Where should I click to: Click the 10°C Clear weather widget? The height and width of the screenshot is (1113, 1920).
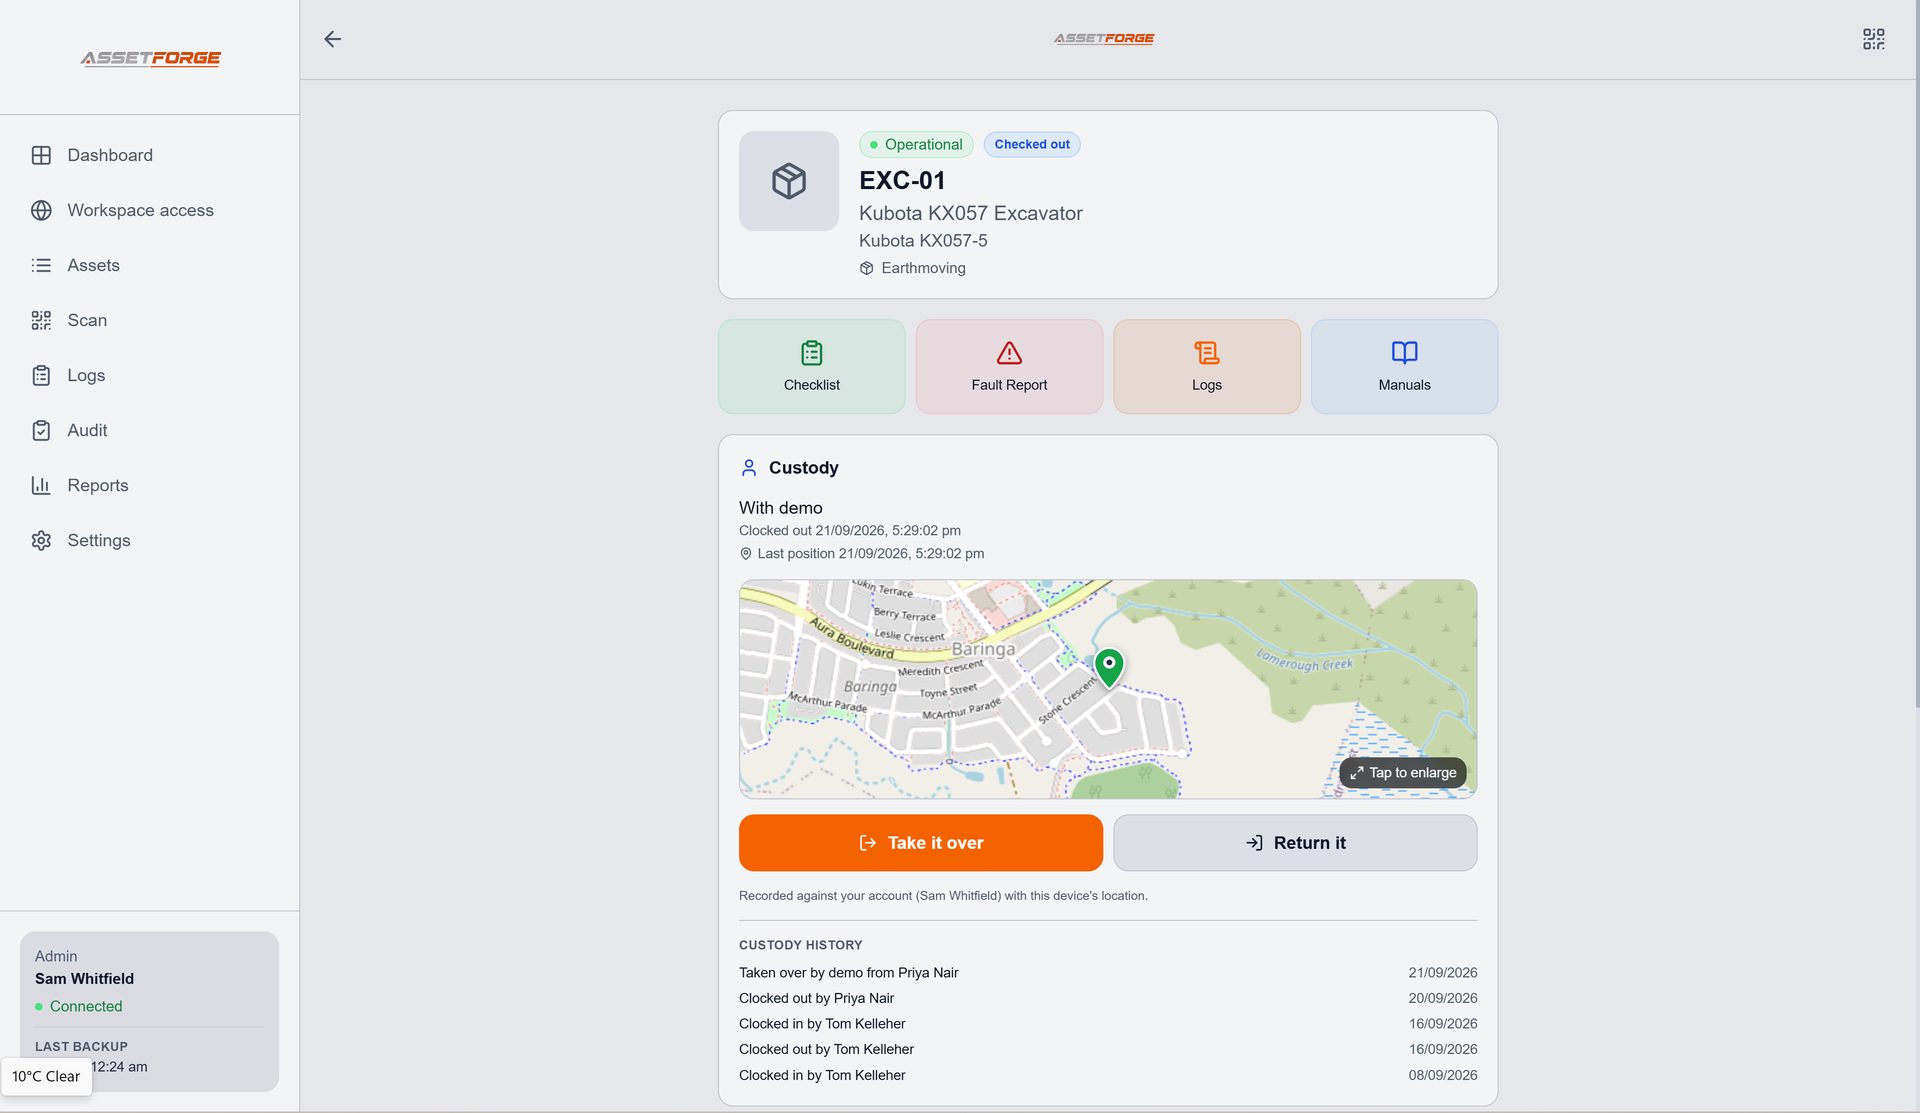coord(46,1076)
